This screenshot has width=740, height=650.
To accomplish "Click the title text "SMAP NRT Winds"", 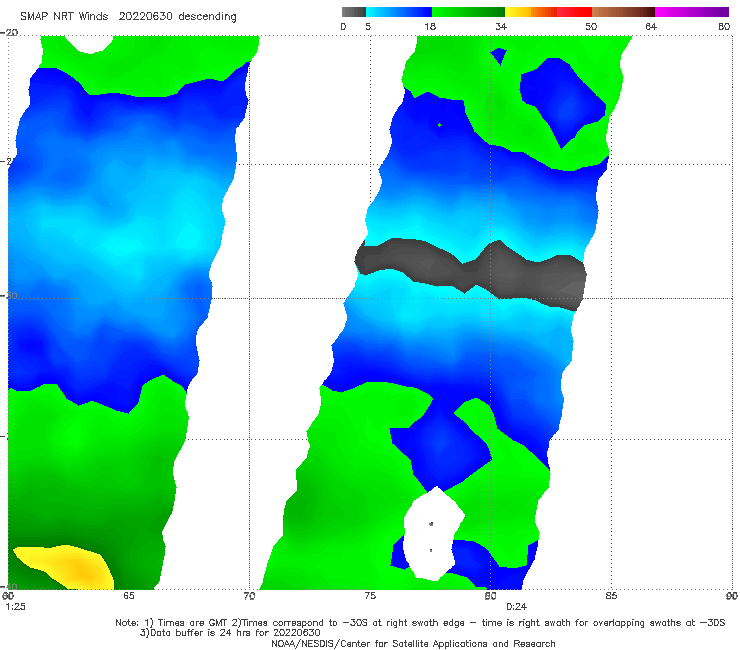I will 64,16.
